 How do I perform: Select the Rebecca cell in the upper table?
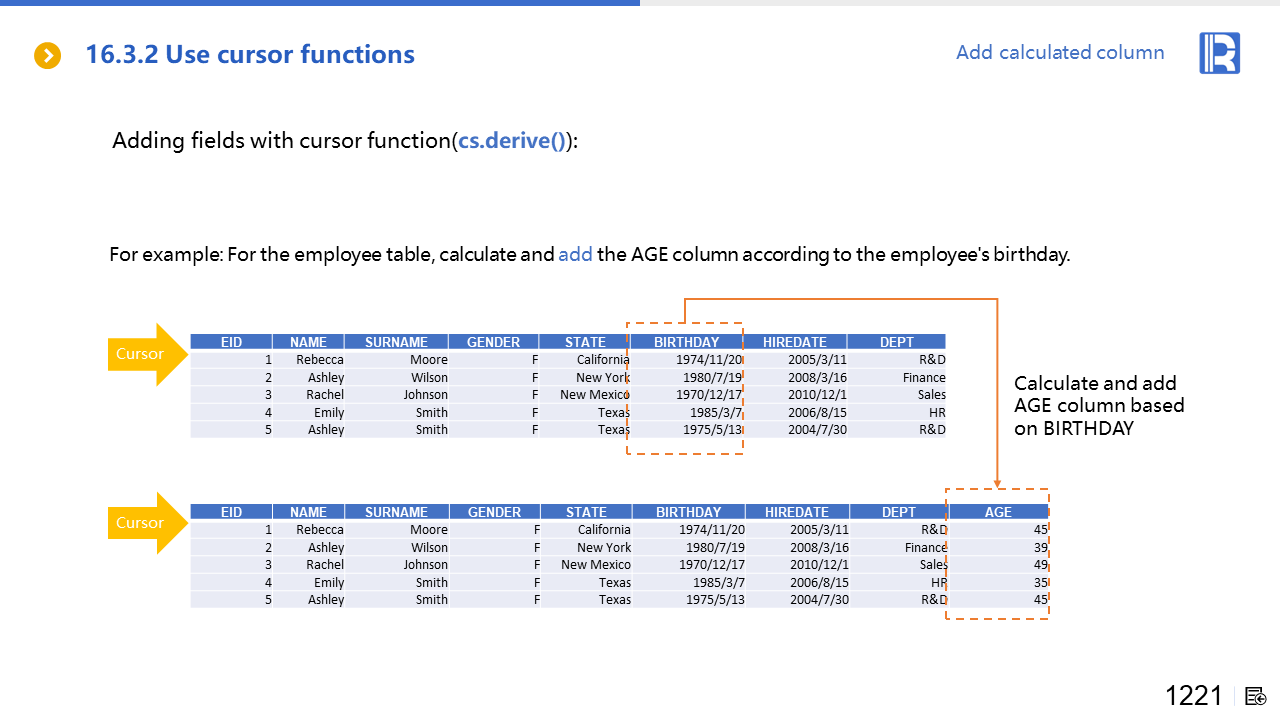click(x=319, y=360)
